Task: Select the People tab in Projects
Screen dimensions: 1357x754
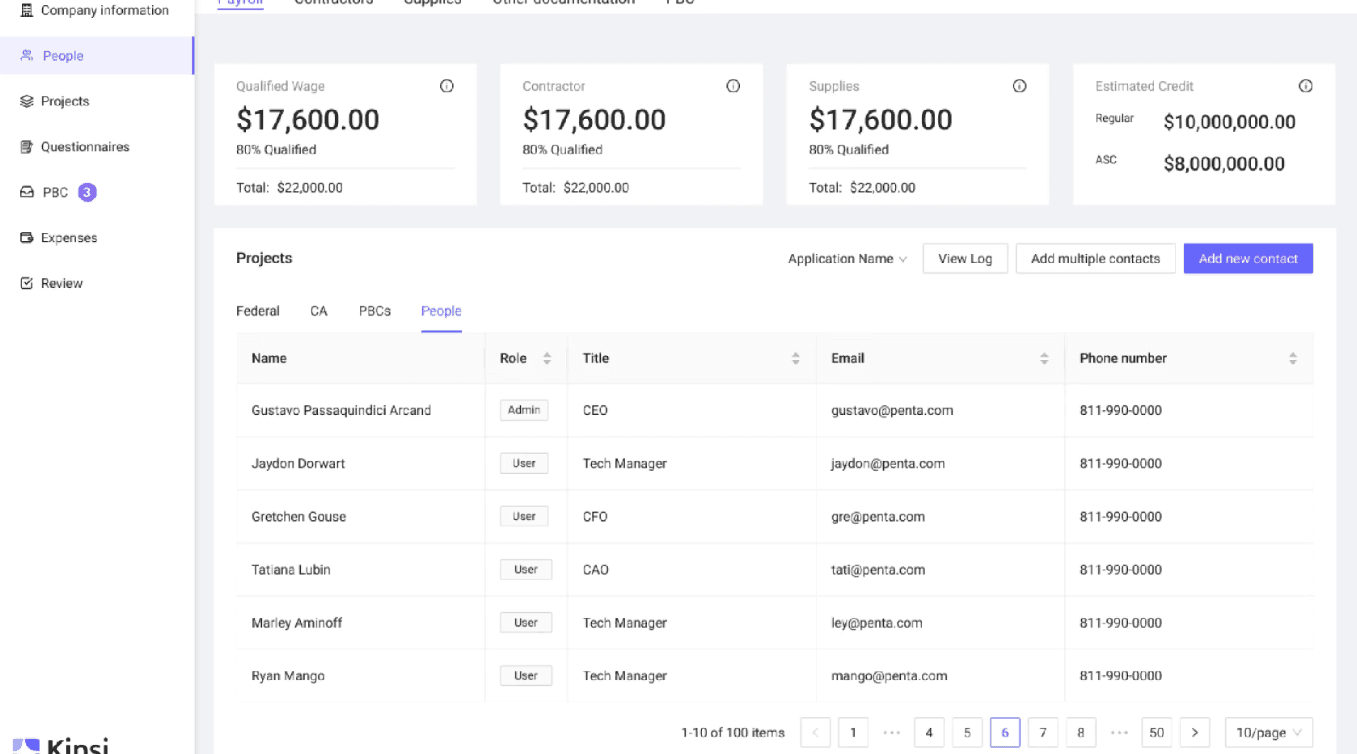Action: pyautogui.click(x=441, y=311)
